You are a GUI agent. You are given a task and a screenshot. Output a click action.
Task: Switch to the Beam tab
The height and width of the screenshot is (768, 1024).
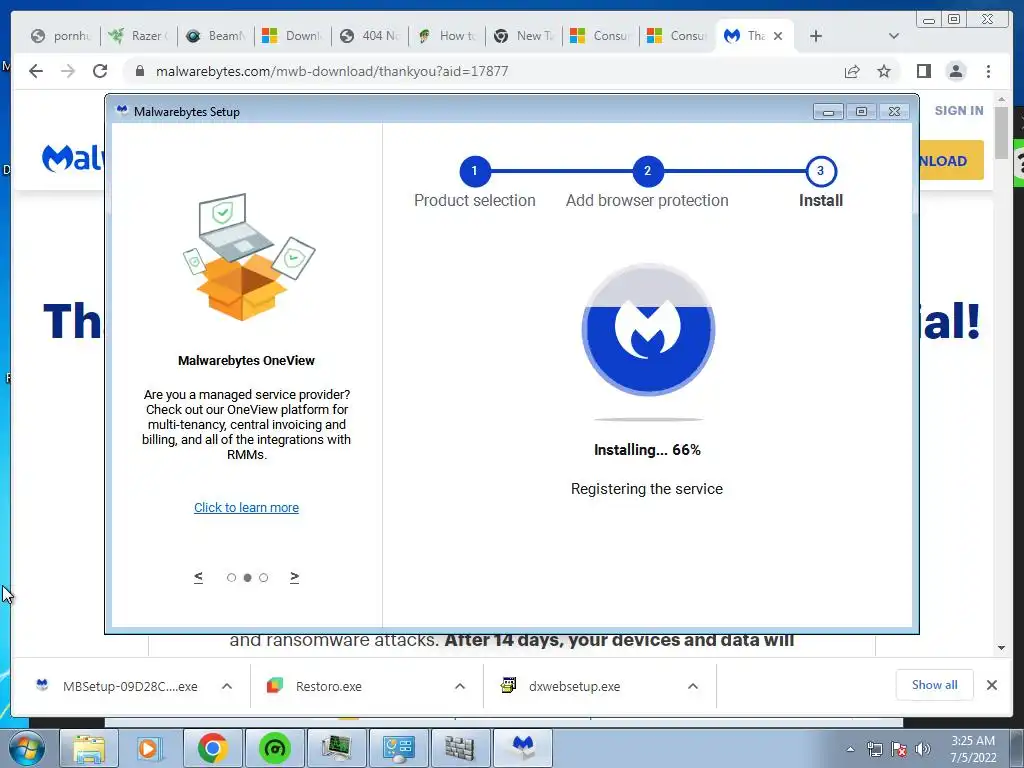(216, 36)
